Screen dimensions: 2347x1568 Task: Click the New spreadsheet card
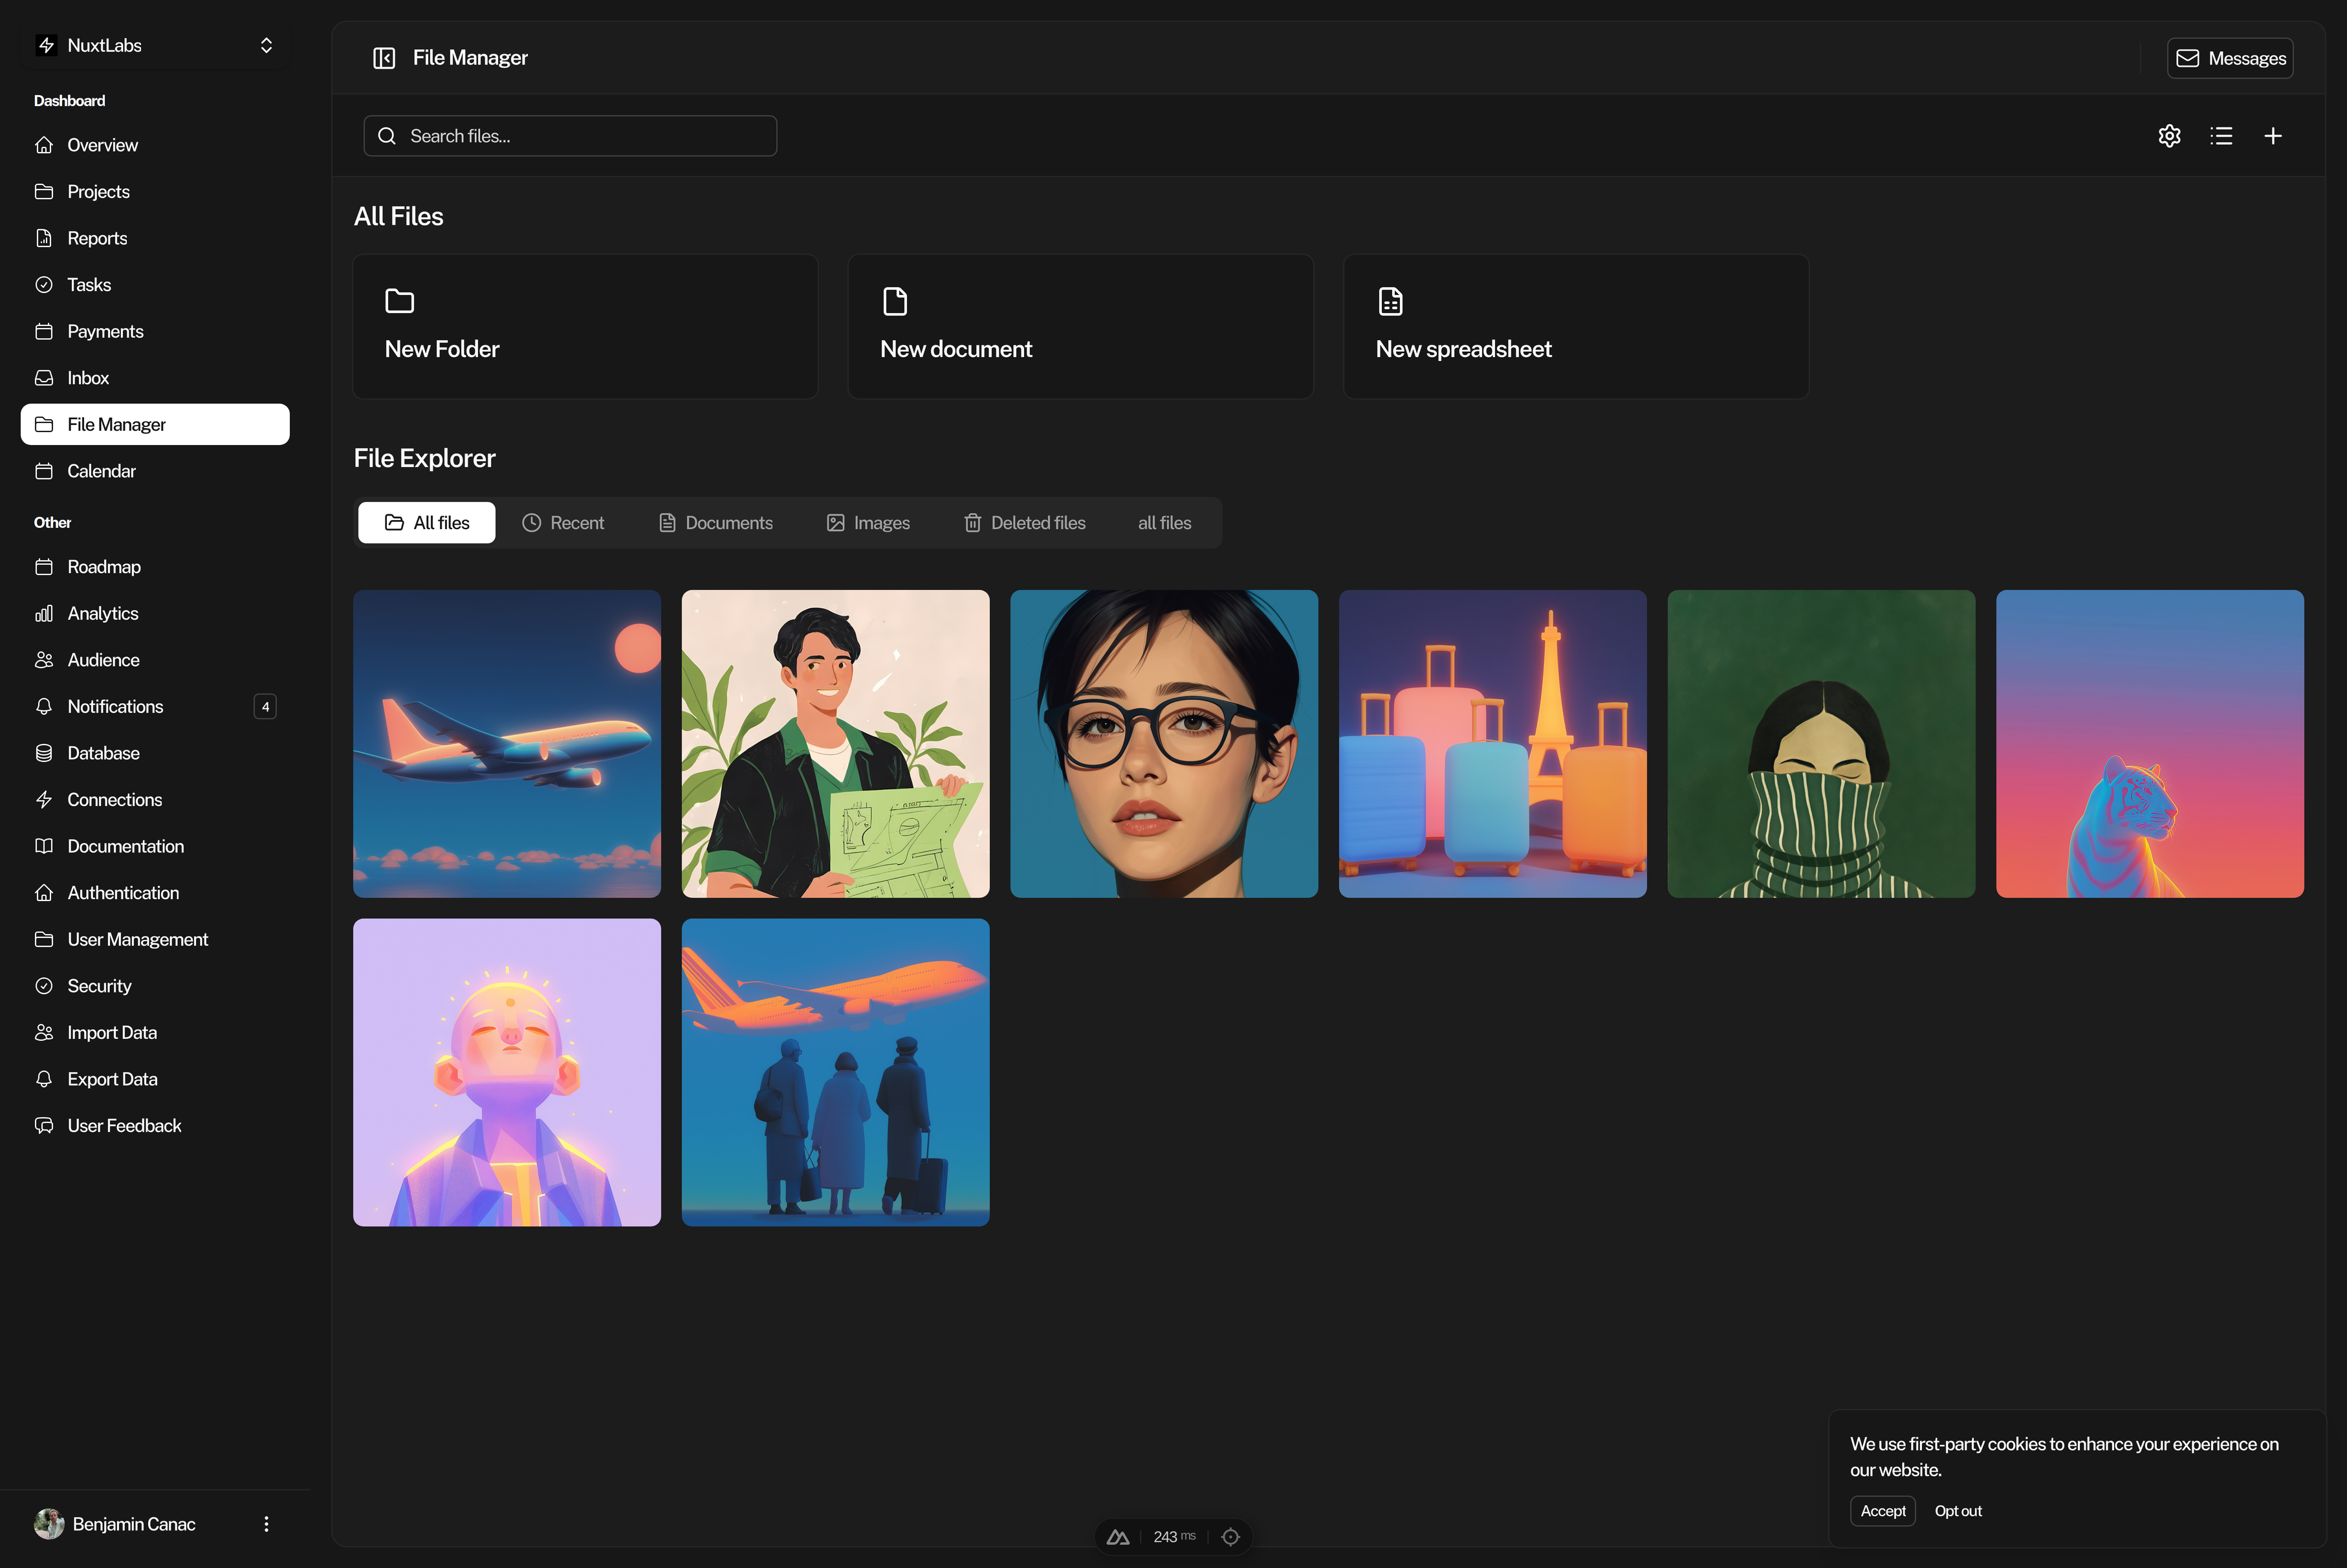click(1575, 326)
